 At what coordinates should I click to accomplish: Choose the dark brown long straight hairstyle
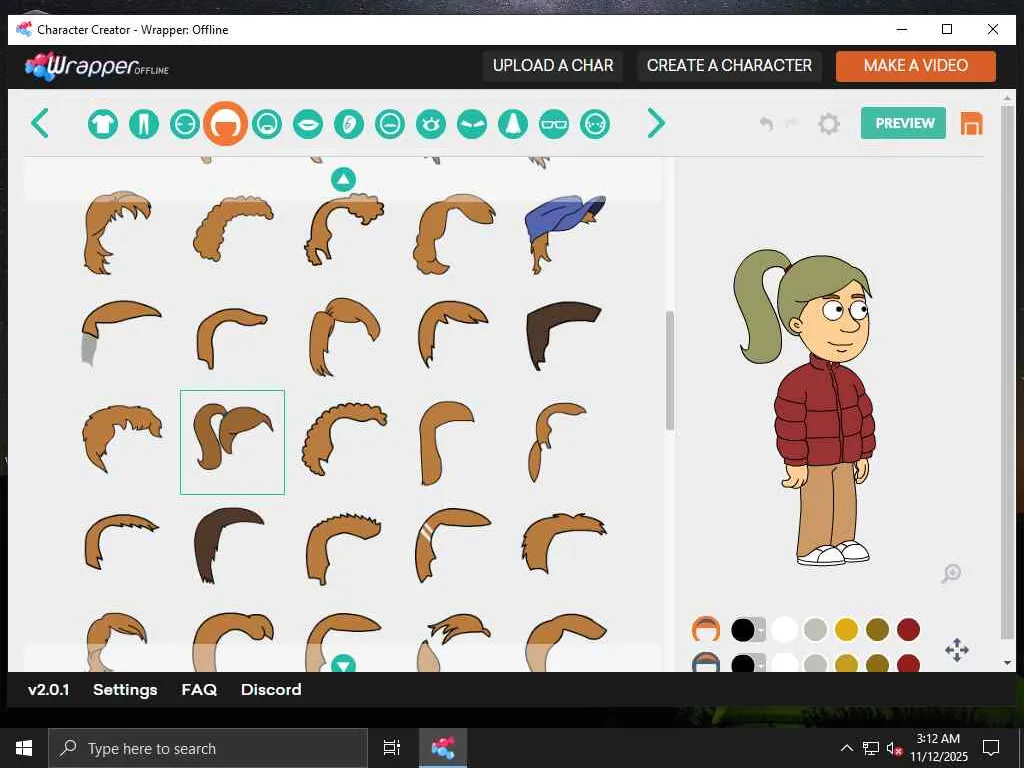click(x=229, y=544)
